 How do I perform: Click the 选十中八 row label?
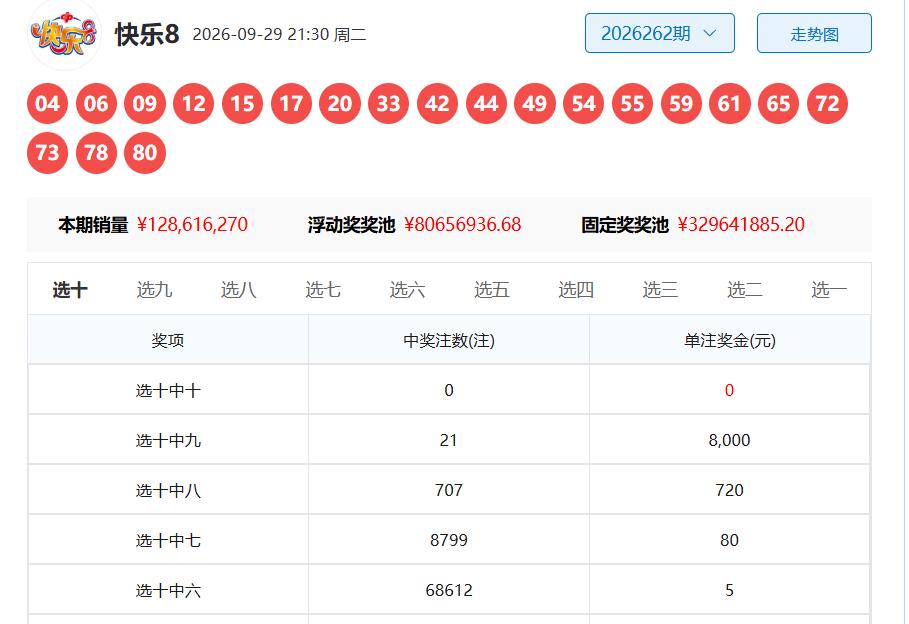click(168, 491)
